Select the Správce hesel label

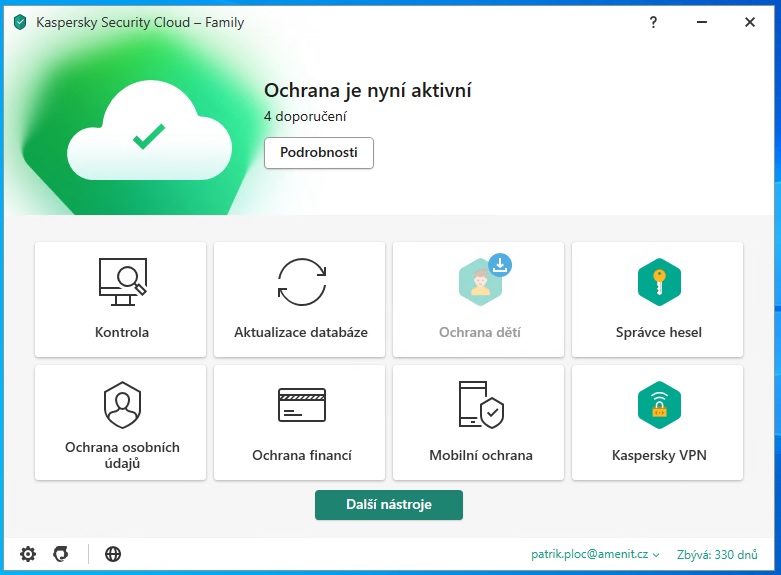(x=658, y=332)
